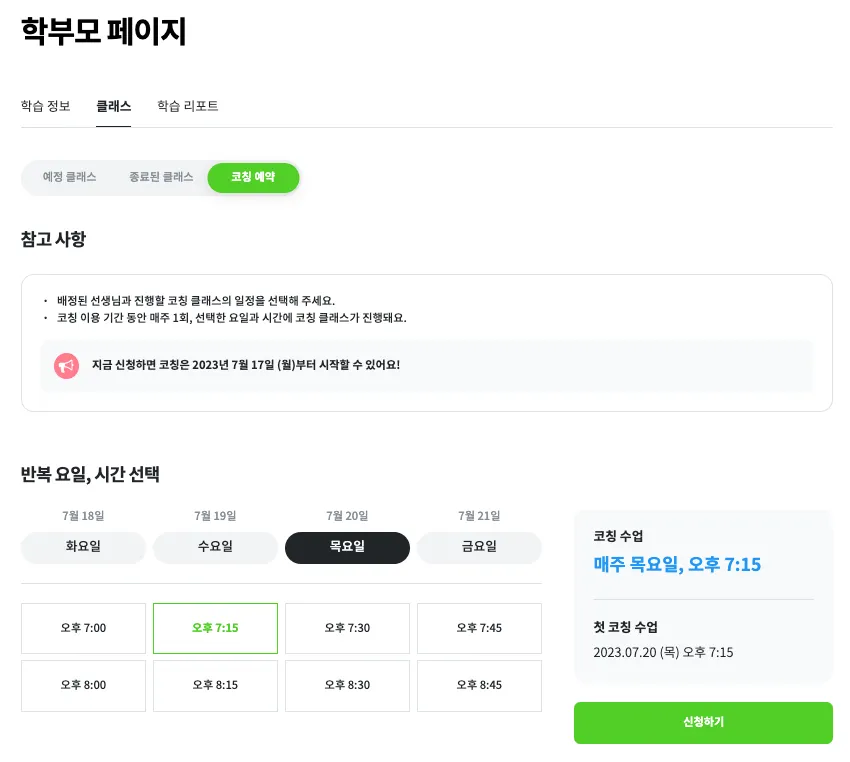Screen dimensions: 850x762
Task: Pick the 오후 7:15 time slot
Action: [x=215, y=628]
